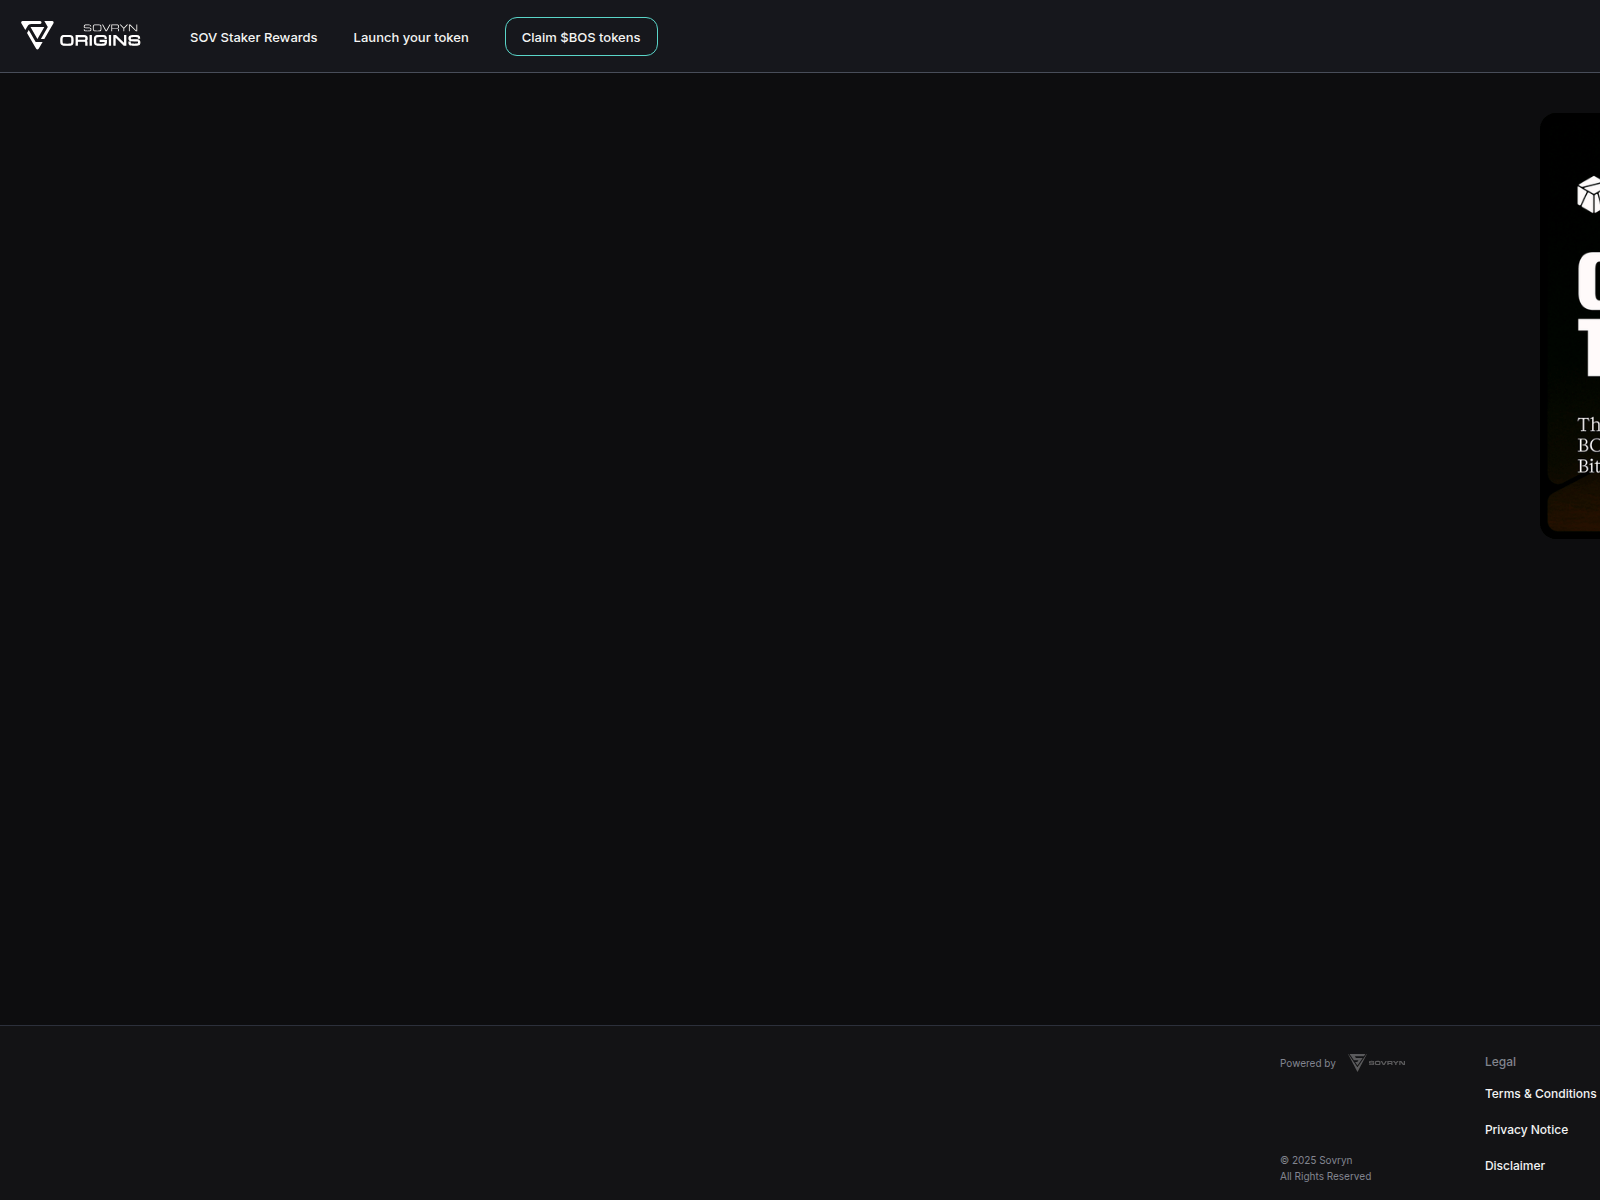Open the Privacy Notice page

1526,1129
